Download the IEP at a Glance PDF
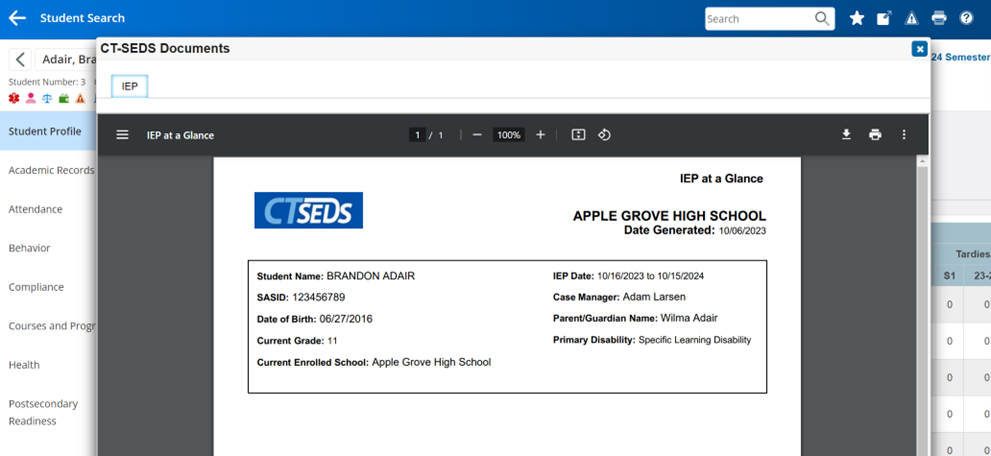The height and width of the screenshot is (456, 991). 846,135
